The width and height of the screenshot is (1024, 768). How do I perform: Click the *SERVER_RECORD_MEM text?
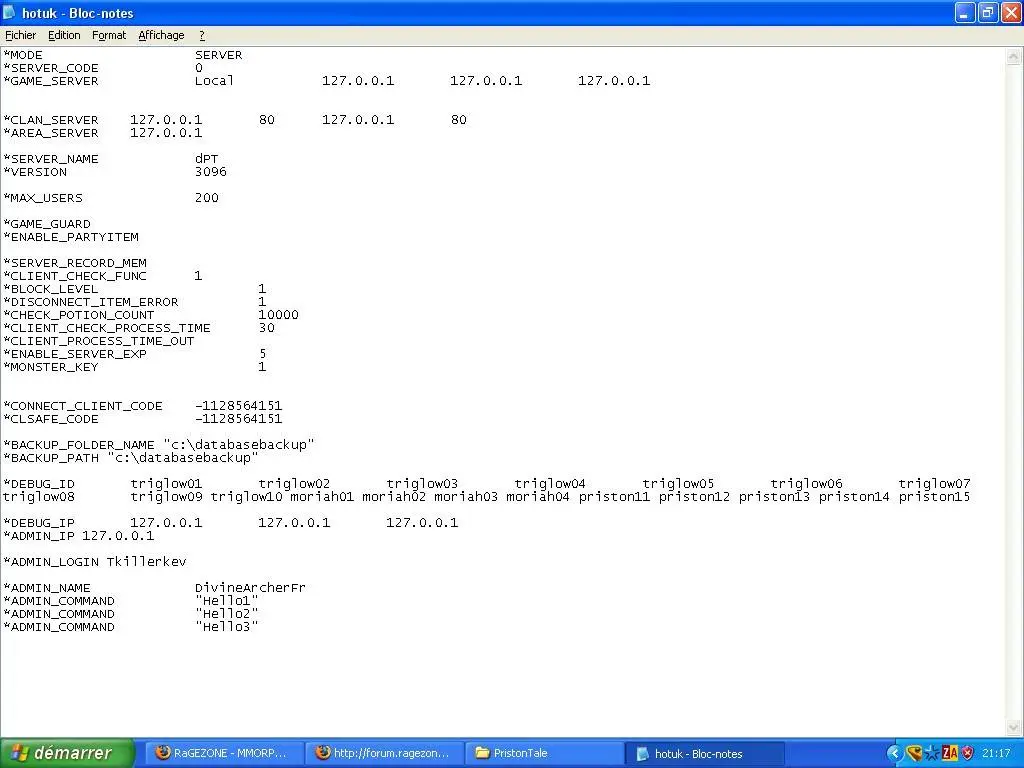75,263
